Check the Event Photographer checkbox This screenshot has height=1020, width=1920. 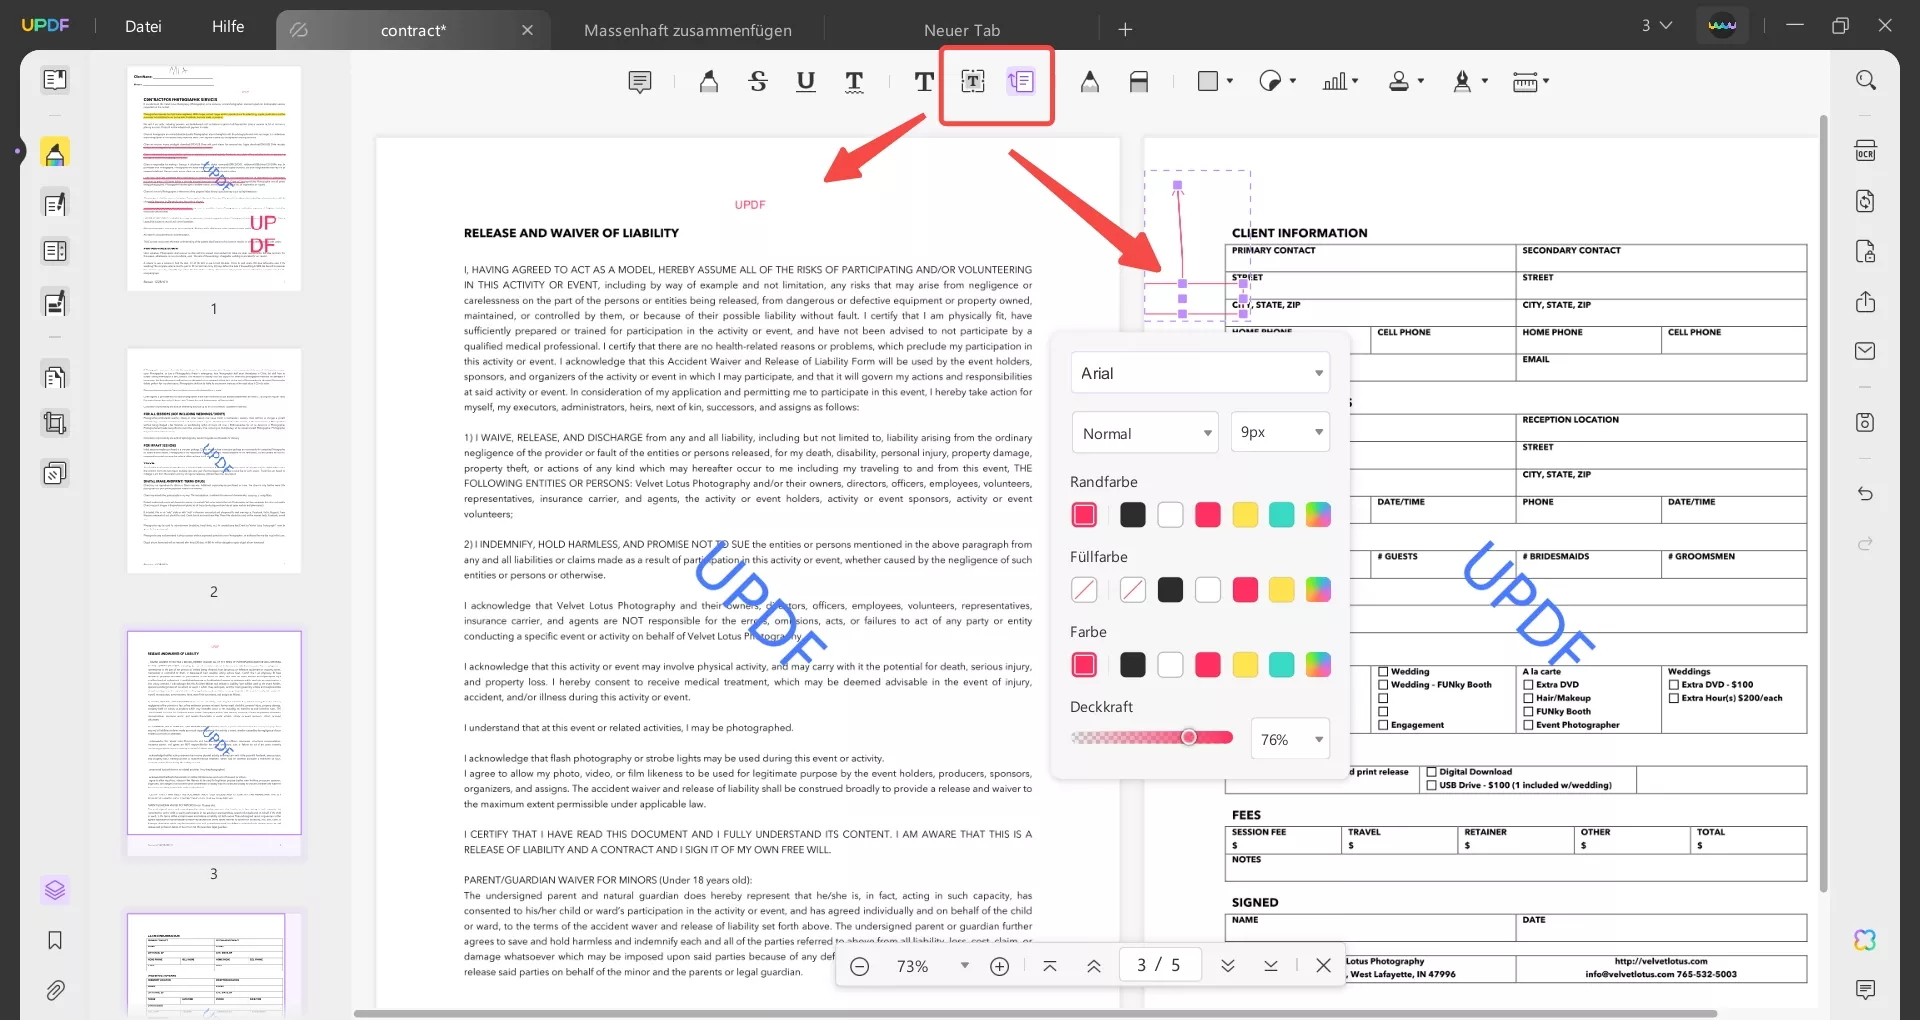point(1529,725)
